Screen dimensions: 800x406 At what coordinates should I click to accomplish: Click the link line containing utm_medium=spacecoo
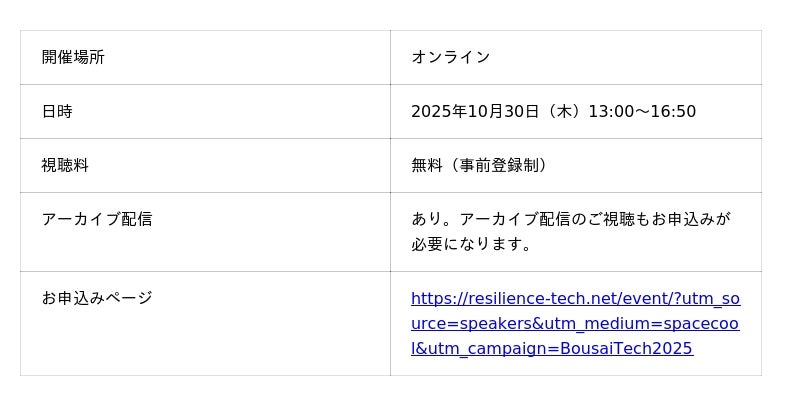point(575,323)
